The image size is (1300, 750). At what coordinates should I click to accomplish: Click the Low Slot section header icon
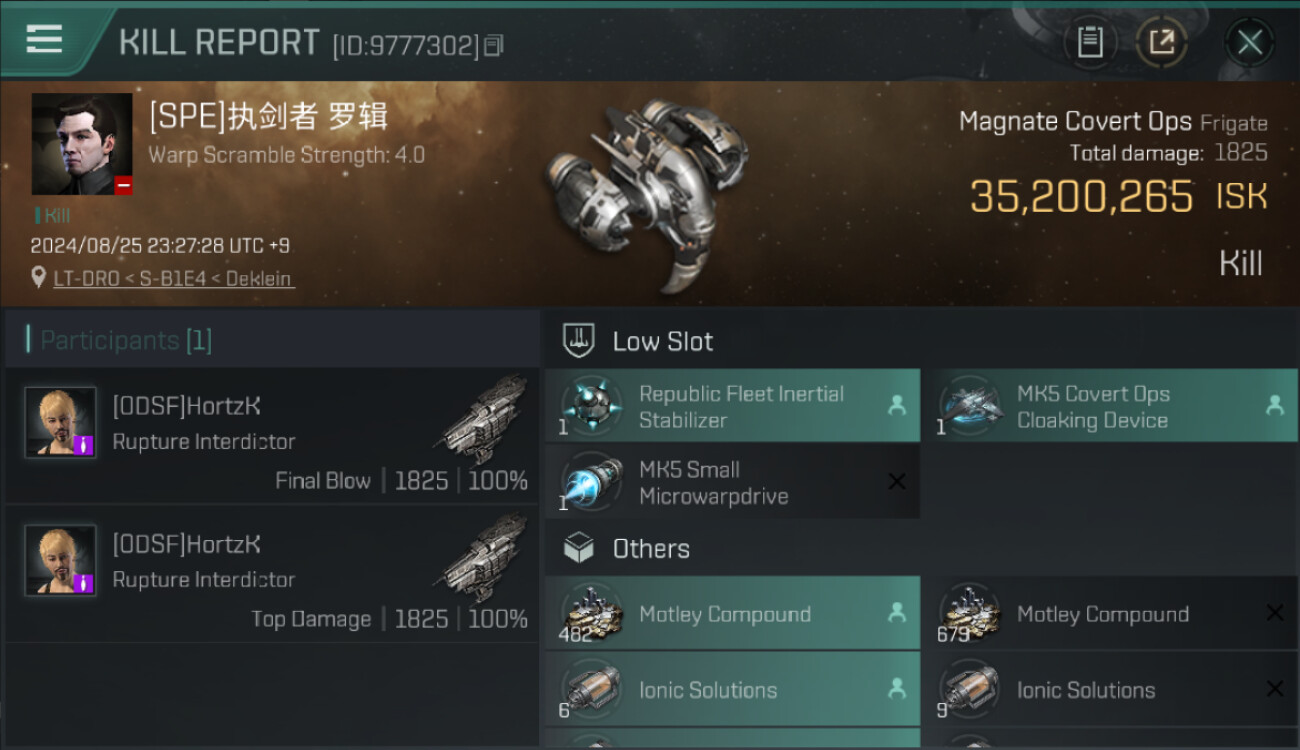(578, 340)
